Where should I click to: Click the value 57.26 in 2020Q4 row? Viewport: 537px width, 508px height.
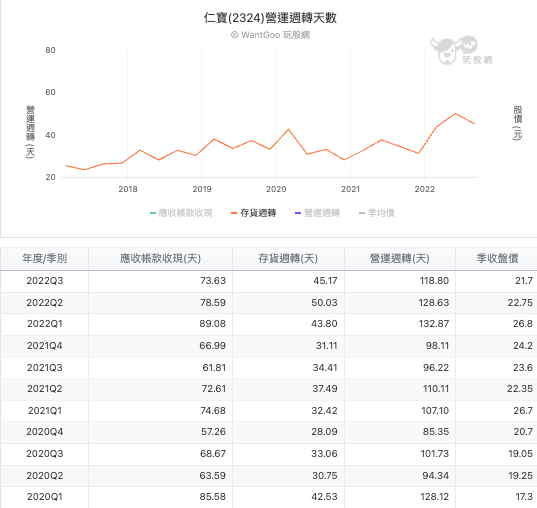click(213, 432)
